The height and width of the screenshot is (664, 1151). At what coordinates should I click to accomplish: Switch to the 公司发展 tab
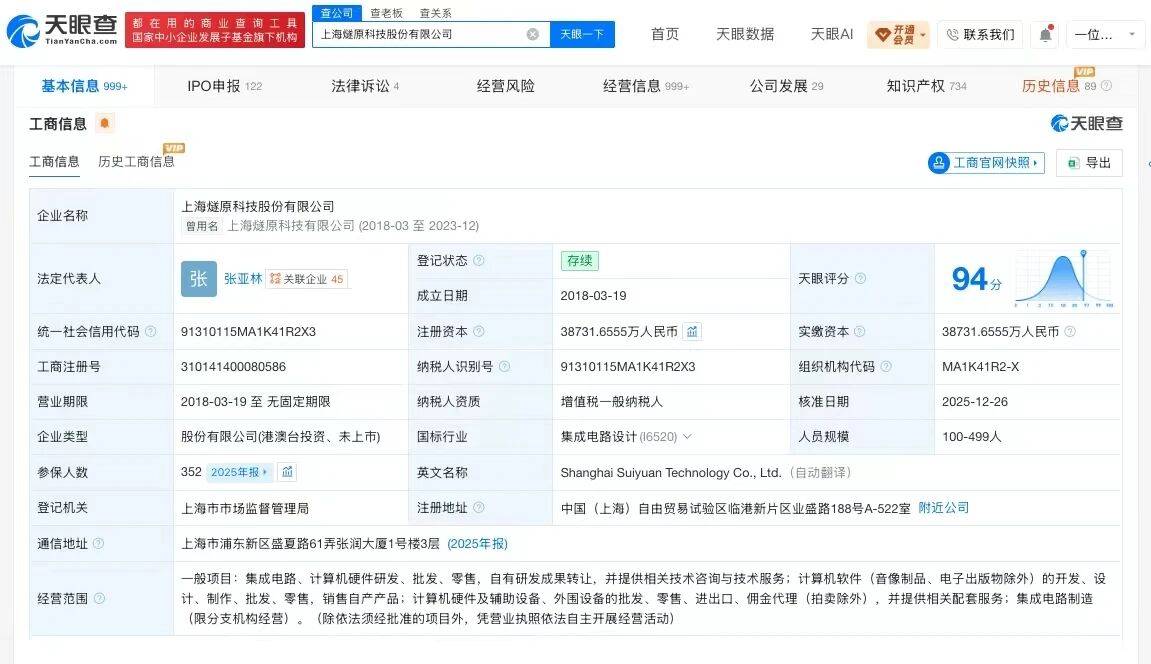(786, 86)
